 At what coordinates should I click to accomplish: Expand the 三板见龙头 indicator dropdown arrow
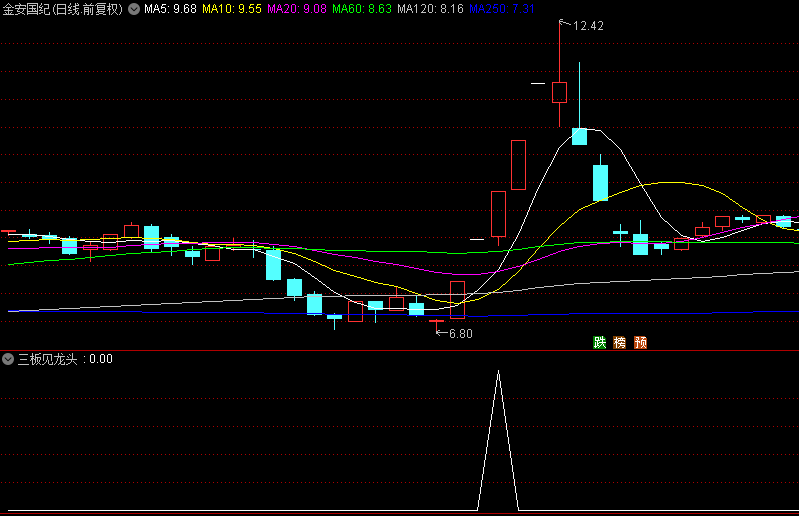pyautogui.click(x=8, y=359)
